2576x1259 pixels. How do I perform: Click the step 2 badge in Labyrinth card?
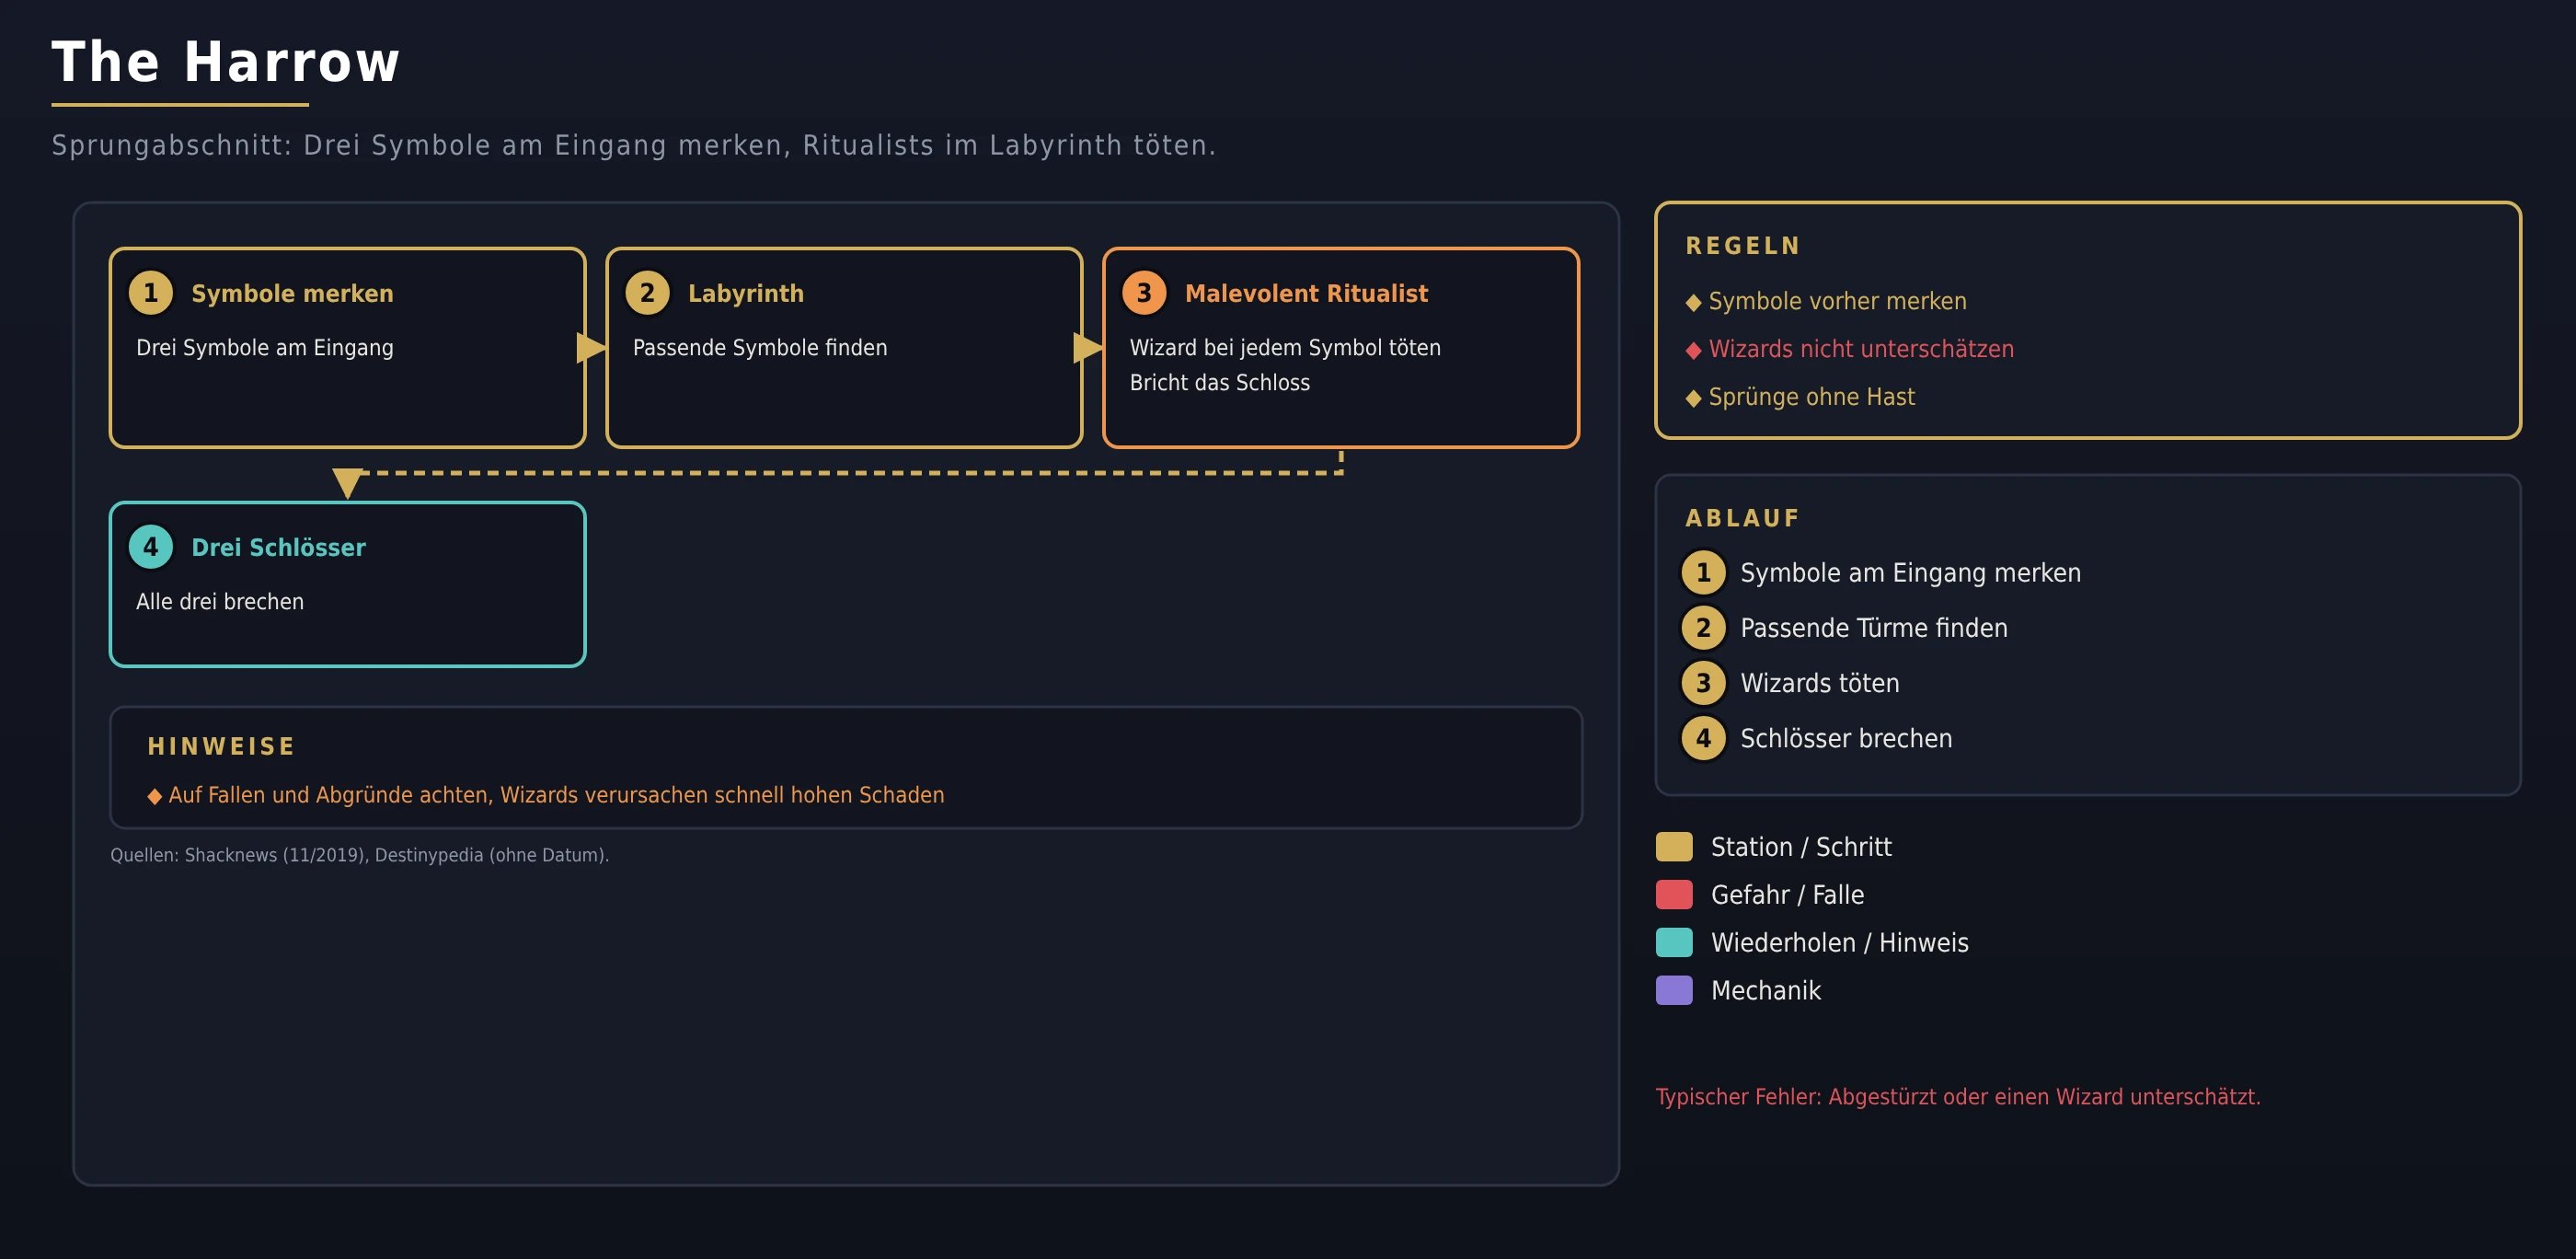[647, 293]
